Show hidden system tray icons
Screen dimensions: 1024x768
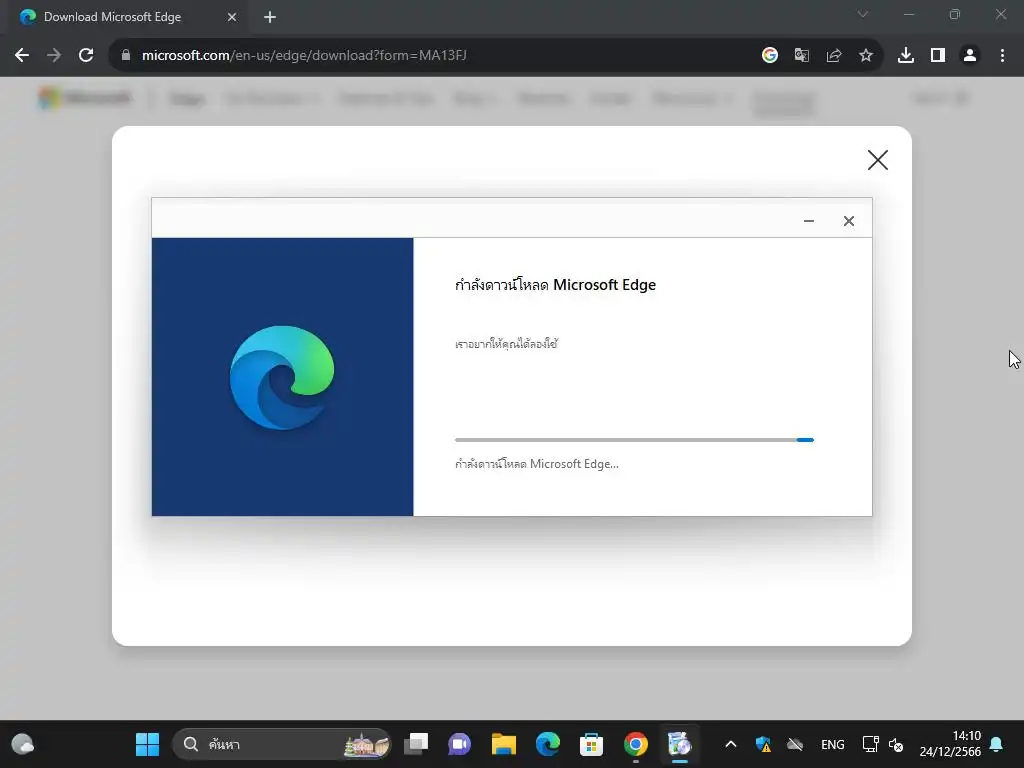731,744
